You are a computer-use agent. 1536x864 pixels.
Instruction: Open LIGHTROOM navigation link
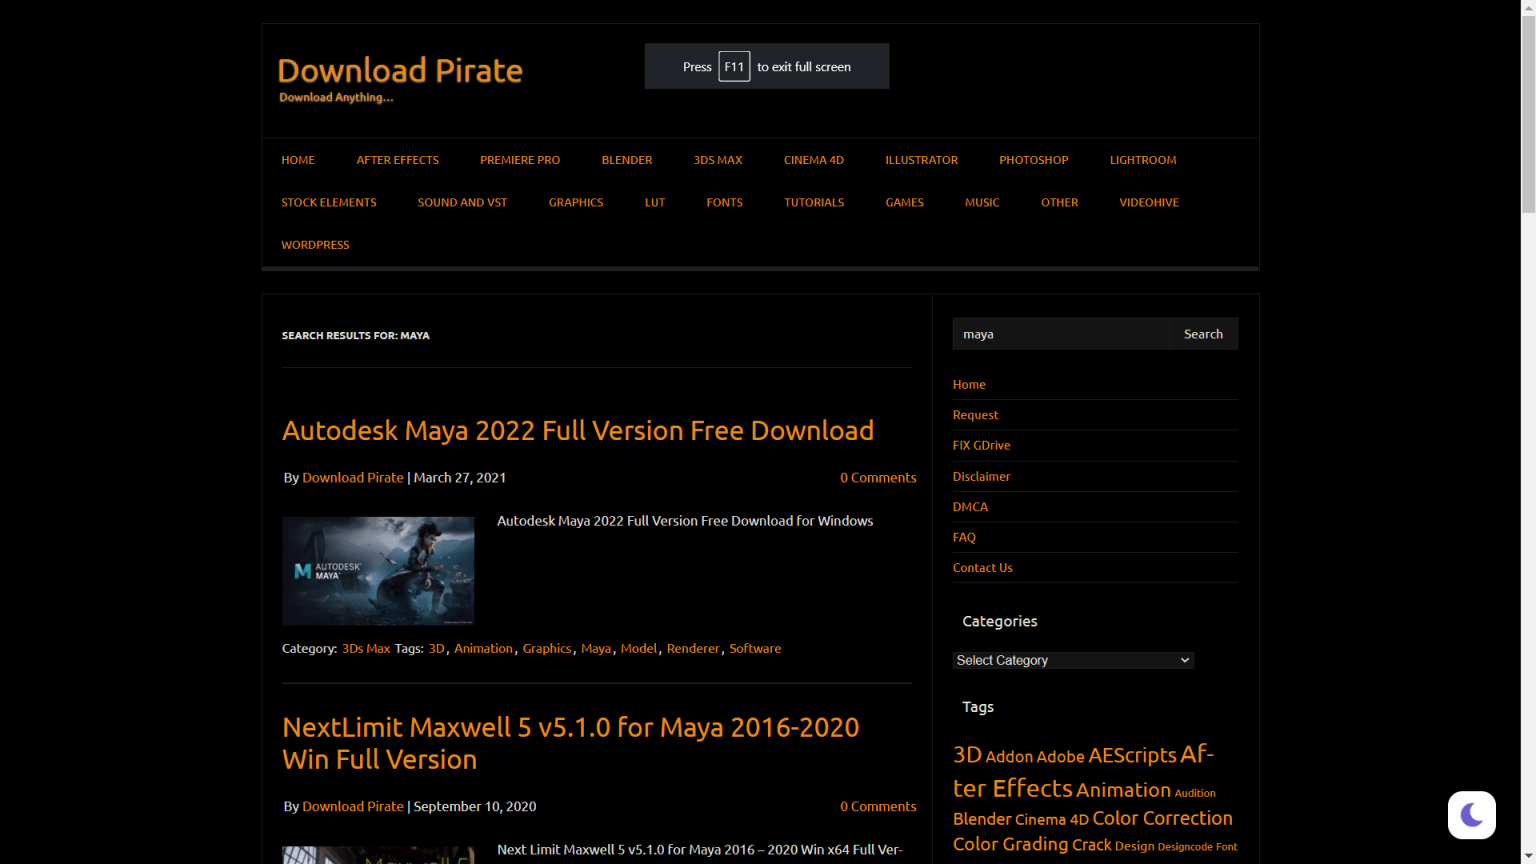click(x=1143, y=160)
